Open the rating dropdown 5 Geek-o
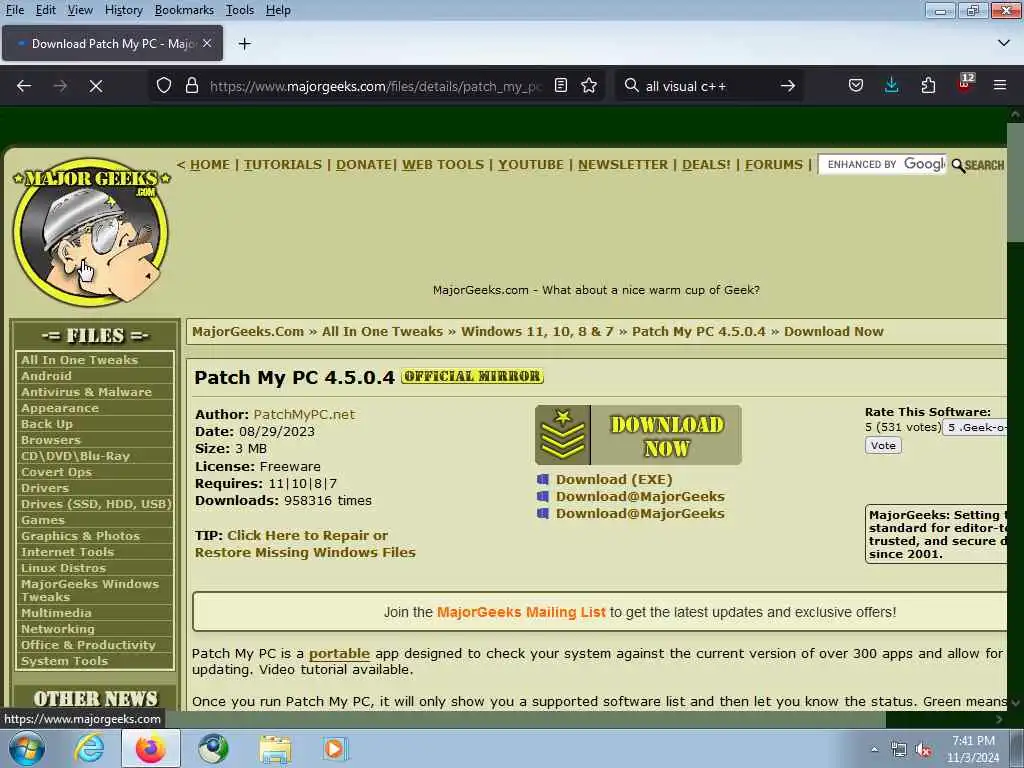Image resolution: width=1024 pixels, height=768 pixels. point(975,428)
